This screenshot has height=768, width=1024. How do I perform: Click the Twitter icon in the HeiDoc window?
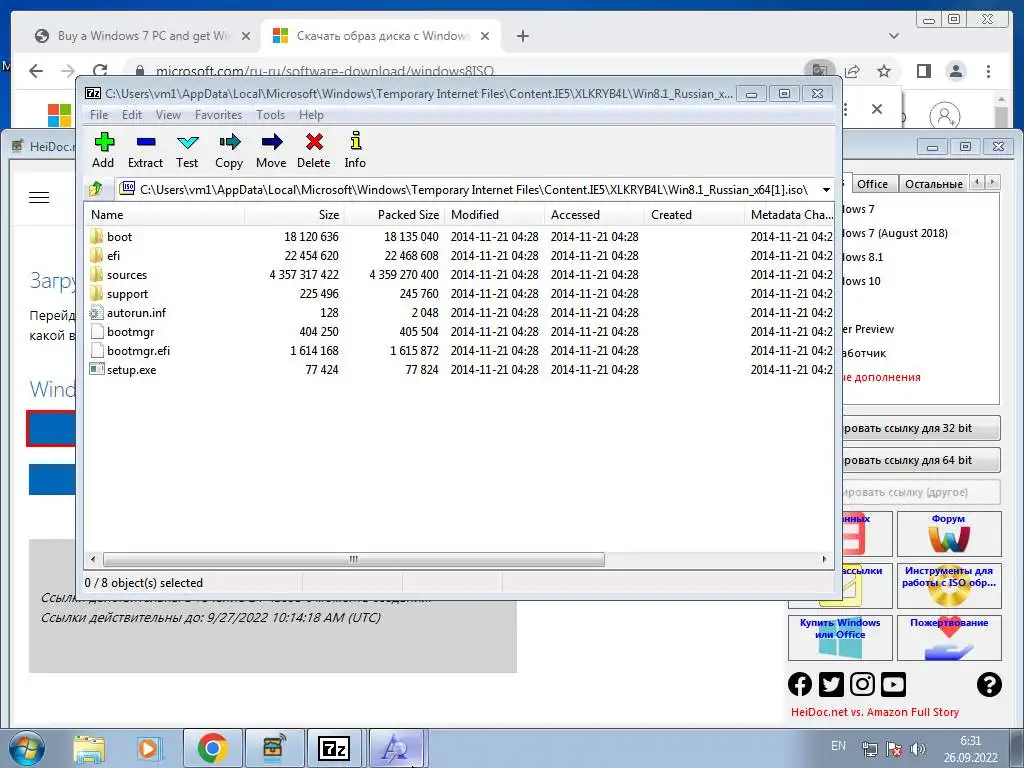click(831, 684)
